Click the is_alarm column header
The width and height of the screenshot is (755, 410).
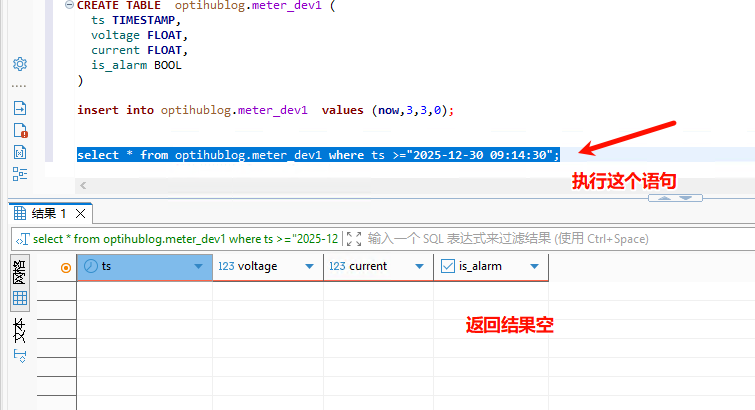(480, 267)
